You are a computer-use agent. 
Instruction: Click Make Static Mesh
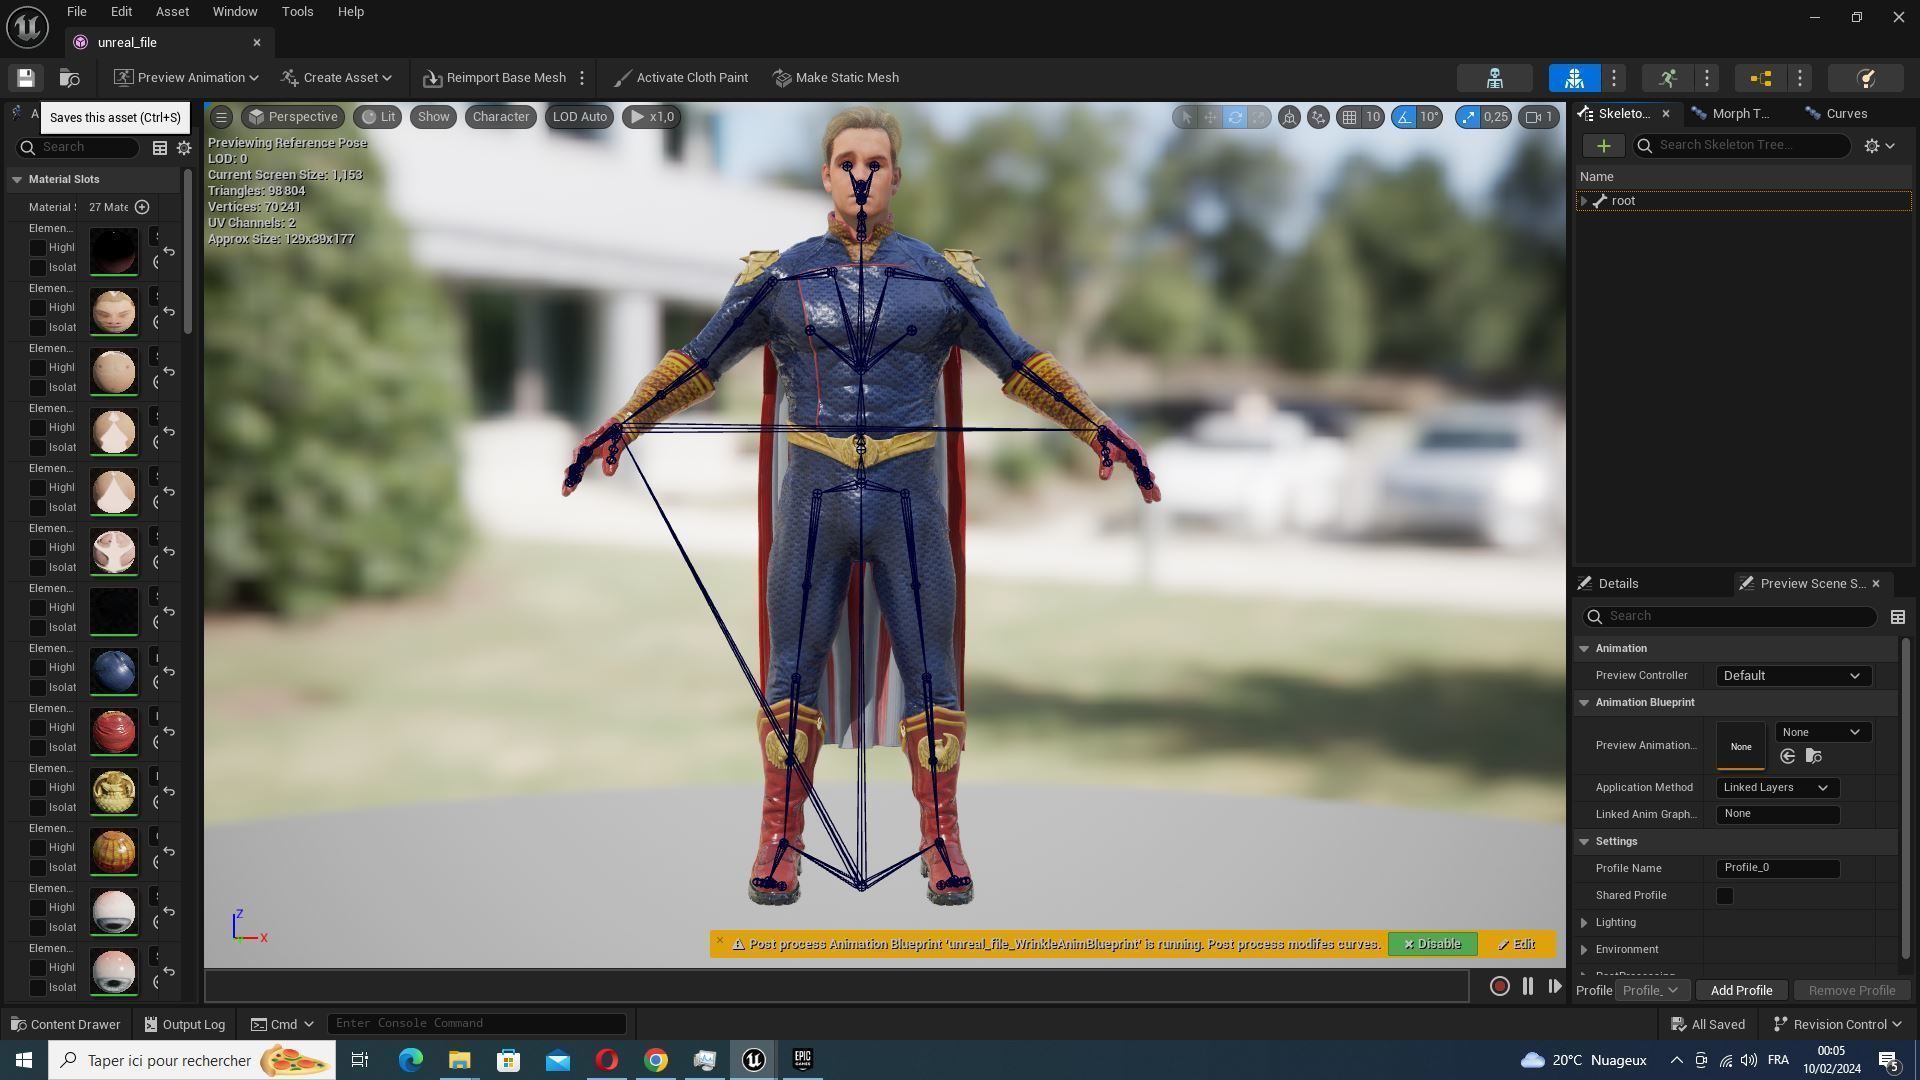[x=837, y=78]
